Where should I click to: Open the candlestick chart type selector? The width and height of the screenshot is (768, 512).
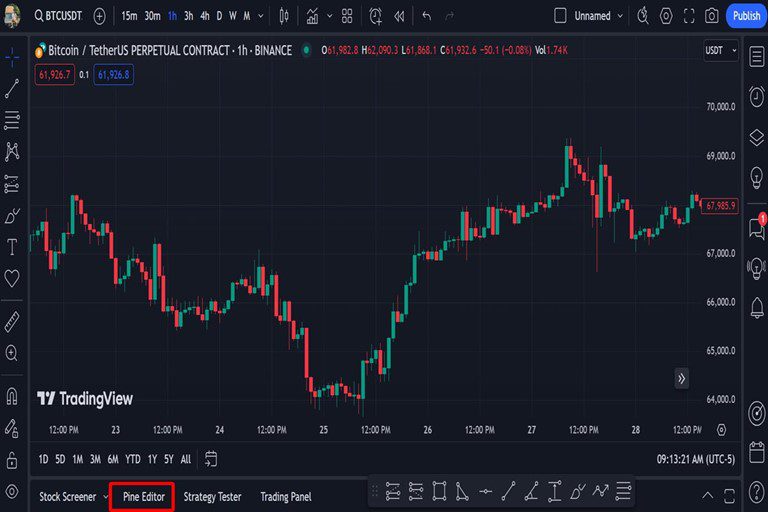click(x=284, y=16)
